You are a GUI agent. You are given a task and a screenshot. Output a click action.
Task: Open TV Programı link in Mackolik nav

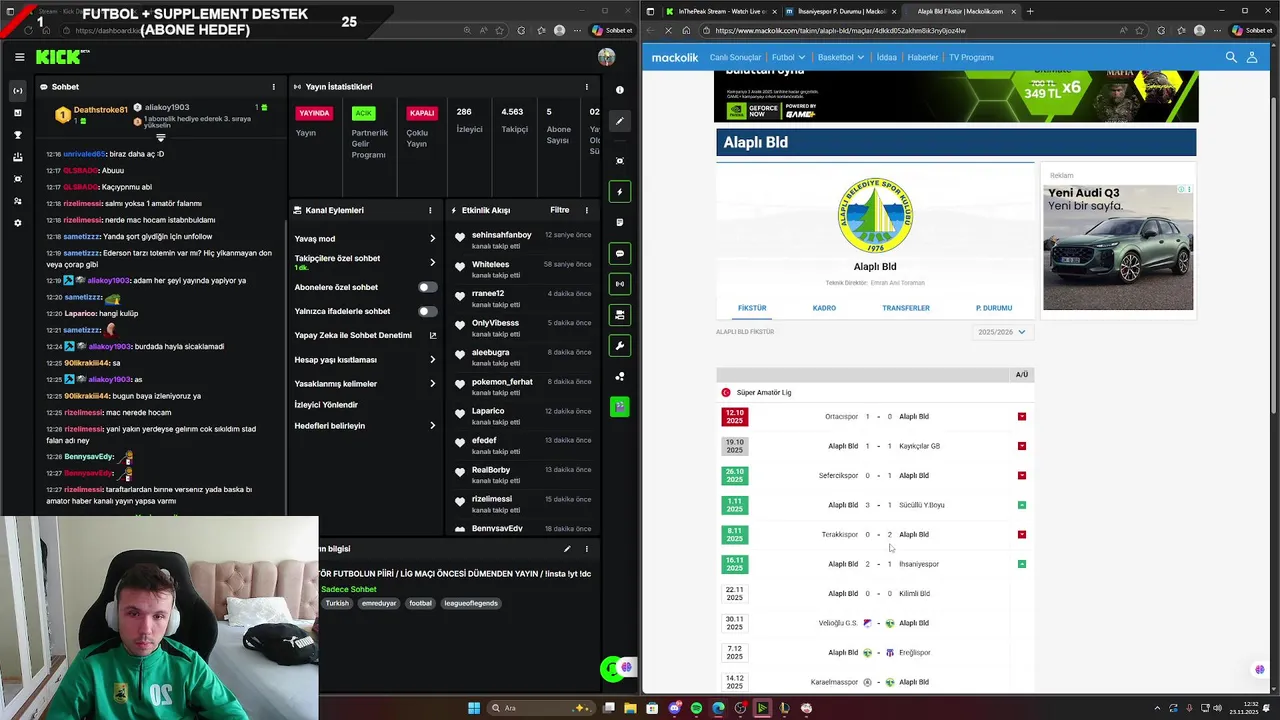971,58
